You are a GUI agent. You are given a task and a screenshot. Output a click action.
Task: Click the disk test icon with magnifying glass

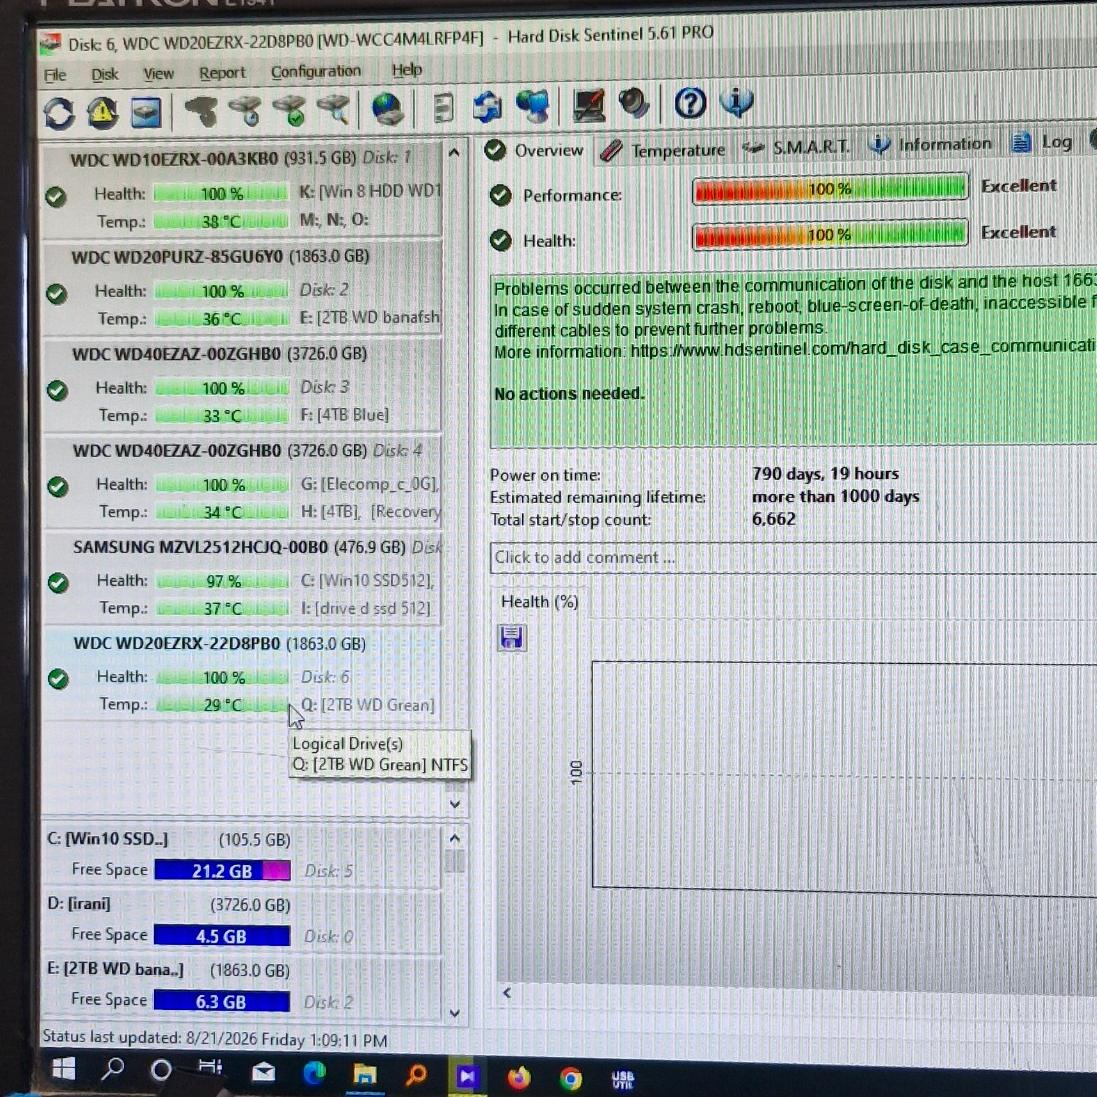tap(334, 110)
